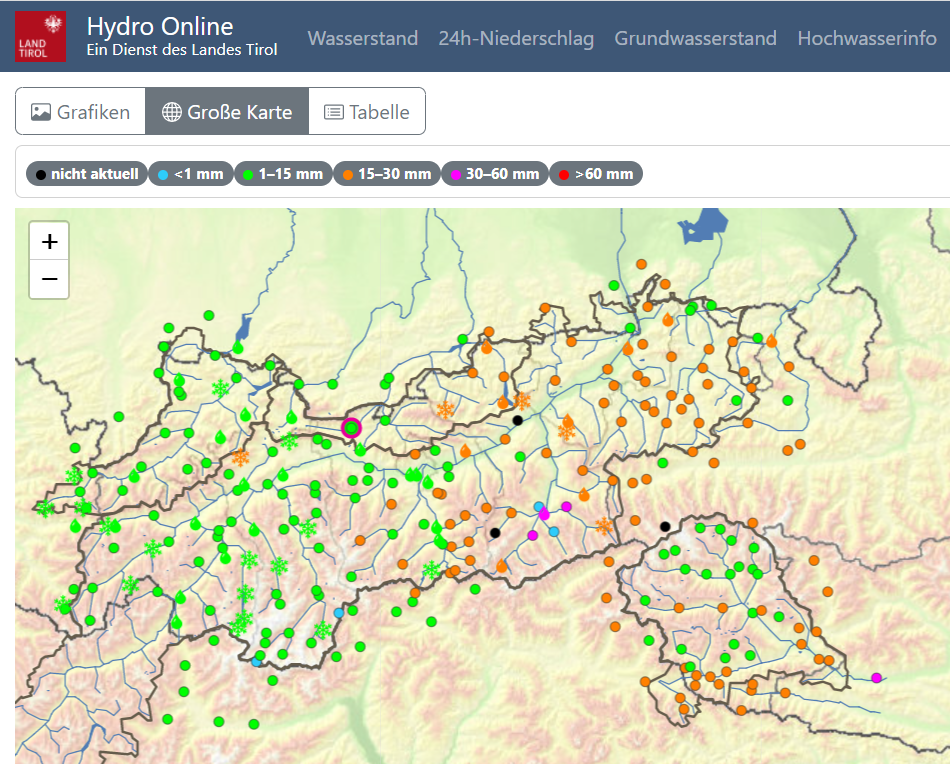Viewport: 950px width, 764px height.
Task: Select the green station circled in magenta
Action: tap(351, 428)
